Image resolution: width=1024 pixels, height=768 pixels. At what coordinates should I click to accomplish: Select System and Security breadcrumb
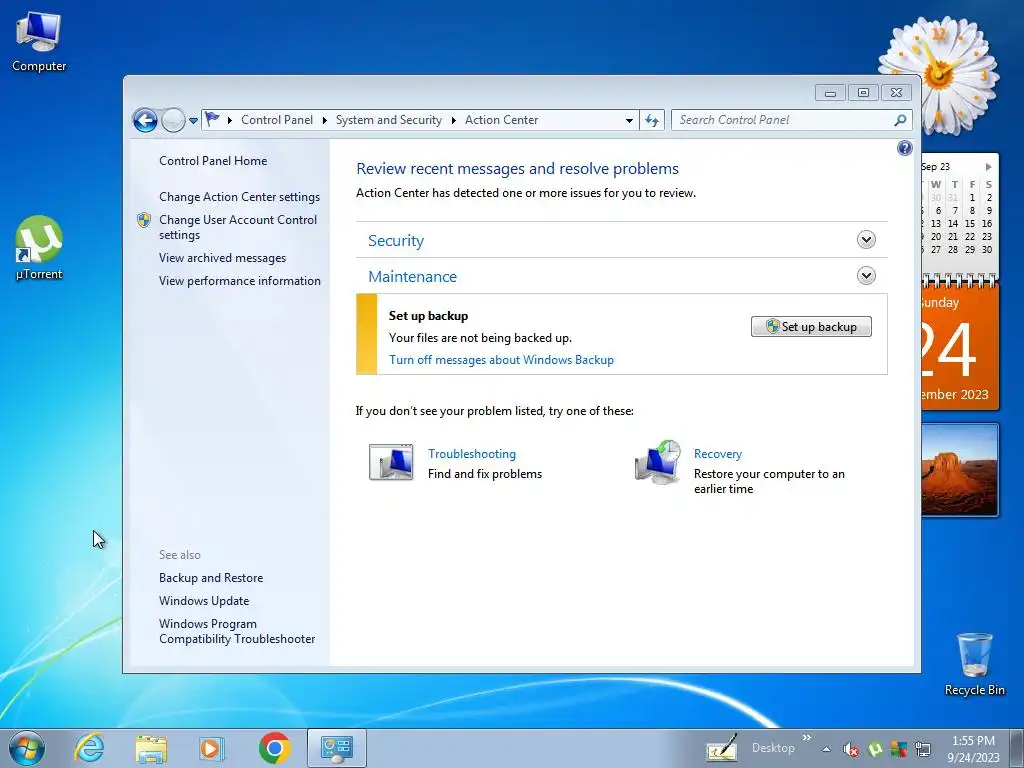(x=389, y=120)
